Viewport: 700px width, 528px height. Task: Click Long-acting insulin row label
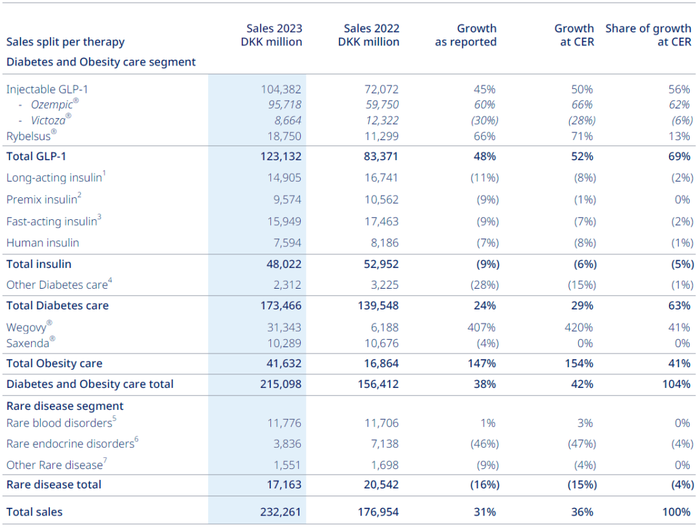[x=56, y=177]
